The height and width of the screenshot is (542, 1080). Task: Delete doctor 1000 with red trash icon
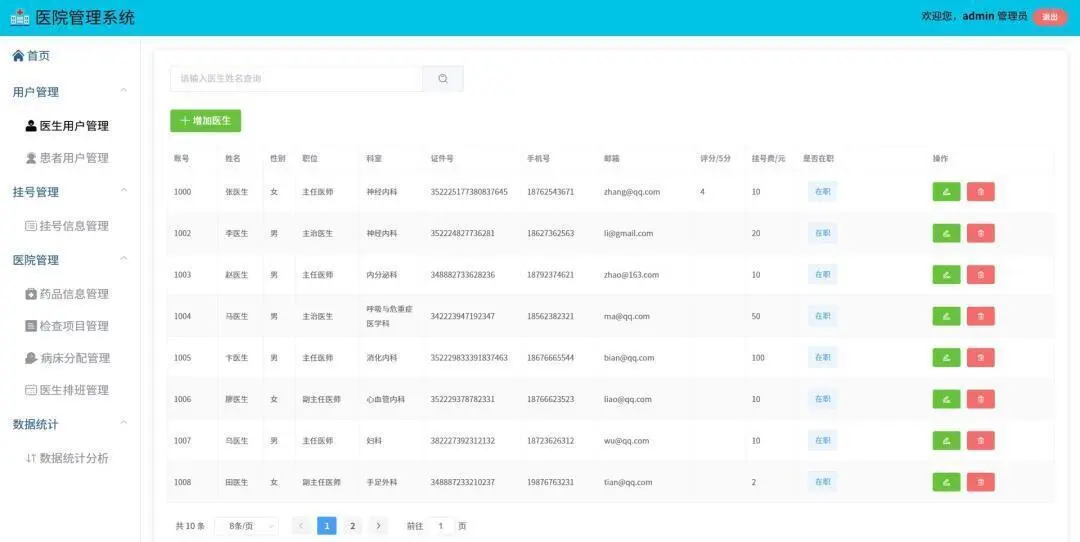coord(981,191)
